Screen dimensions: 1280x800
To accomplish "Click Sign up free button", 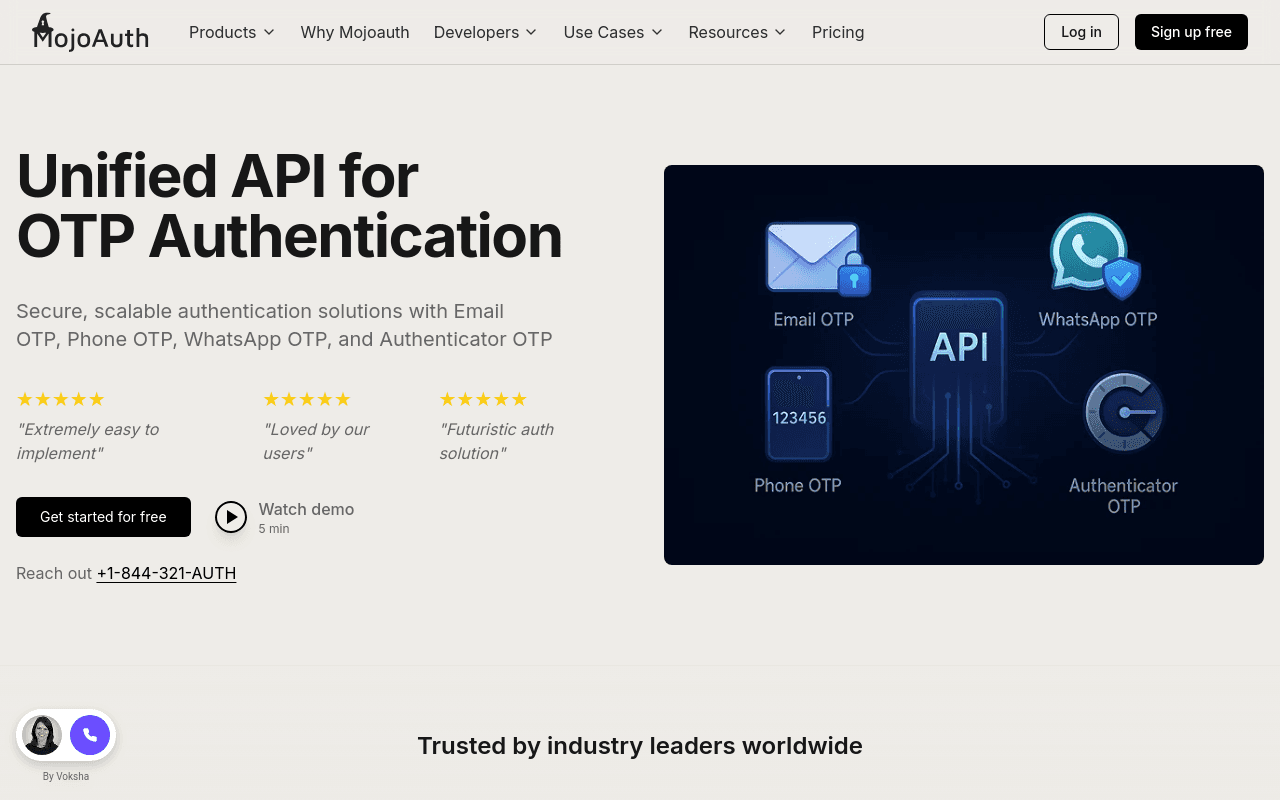I will (x=1191, y=32).
